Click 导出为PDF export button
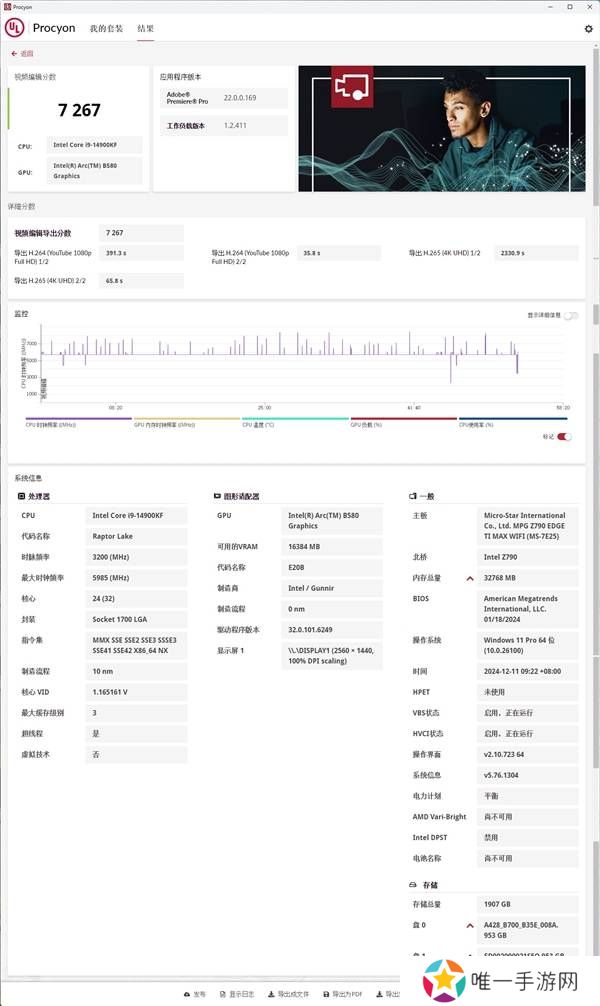Image resolution: width=600 pixels, height=1006 pixels. coord(343,994)
